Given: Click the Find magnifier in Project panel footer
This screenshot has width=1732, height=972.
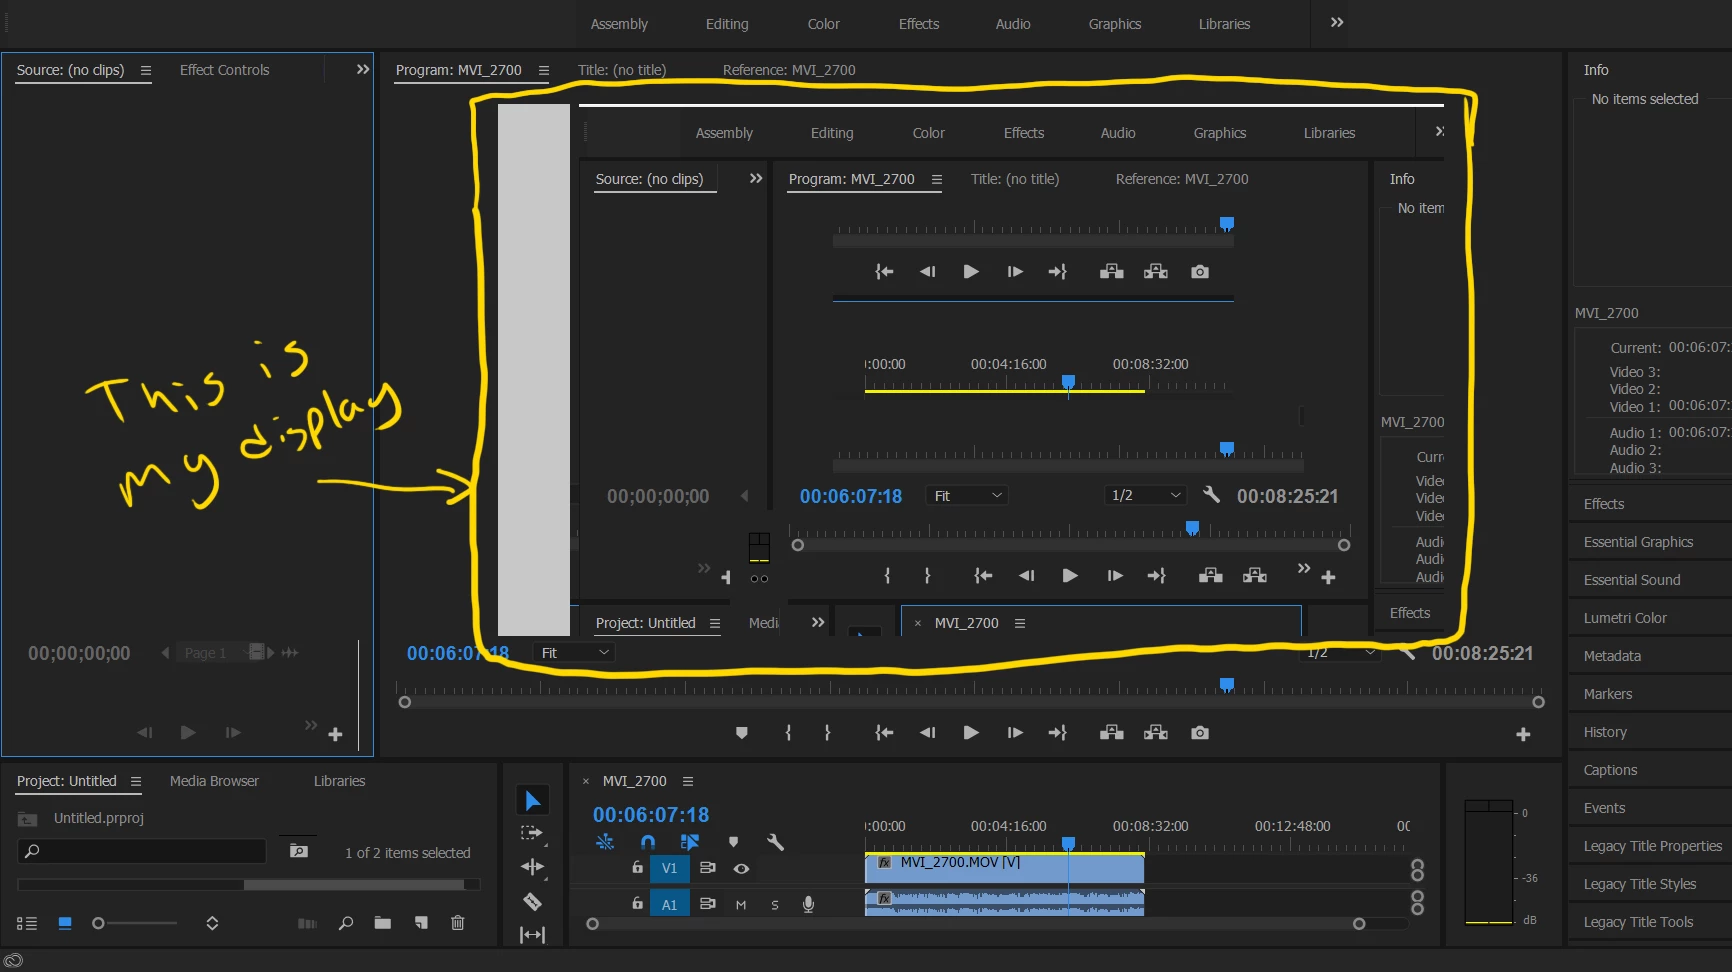Looking at the screenshot, I should [346, 923].
